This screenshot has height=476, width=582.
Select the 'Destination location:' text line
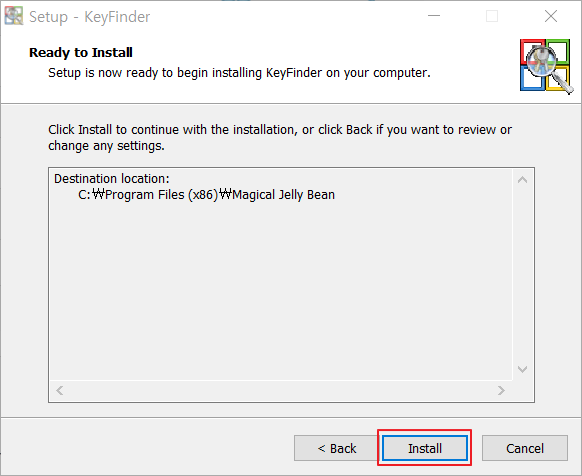(112, 179)
